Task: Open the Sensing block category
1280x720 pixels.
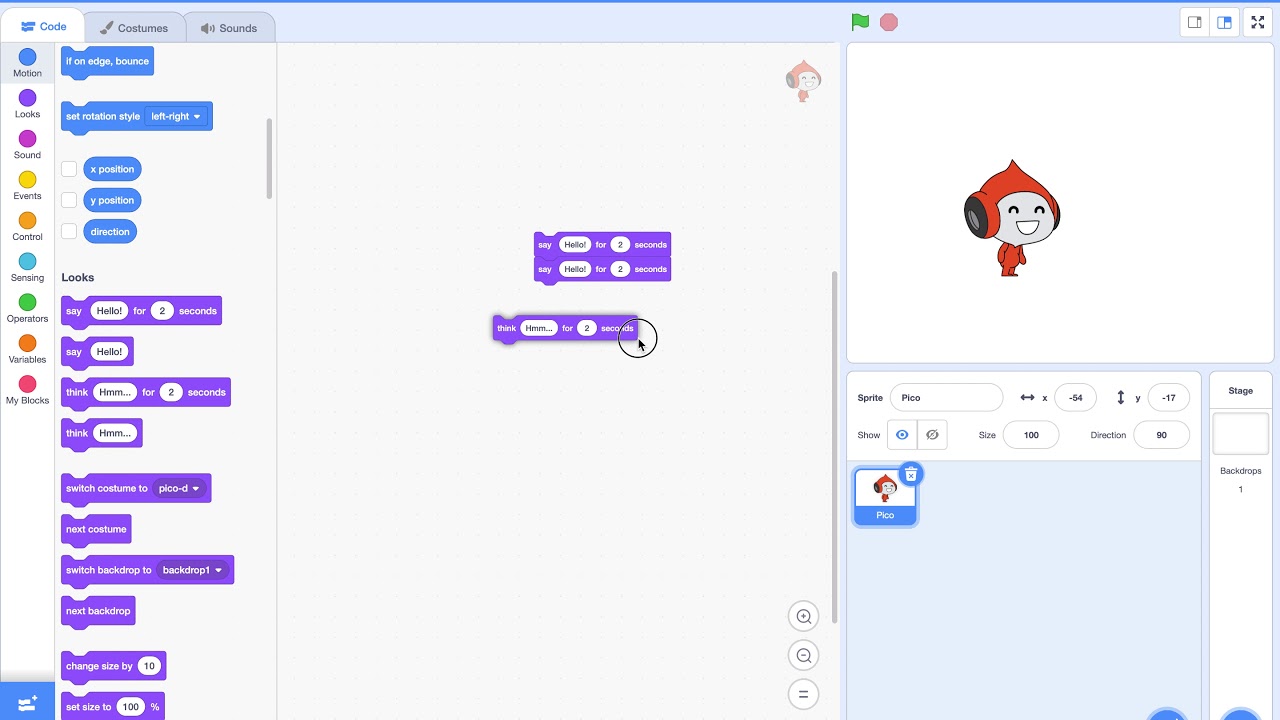Action: coord(27,262)
